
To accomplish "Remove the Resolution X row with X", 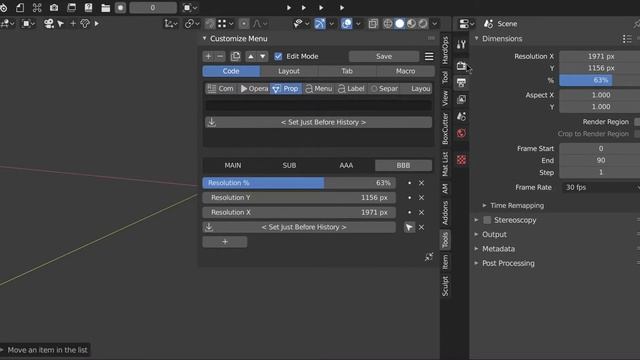I will (x=421, y=212).
